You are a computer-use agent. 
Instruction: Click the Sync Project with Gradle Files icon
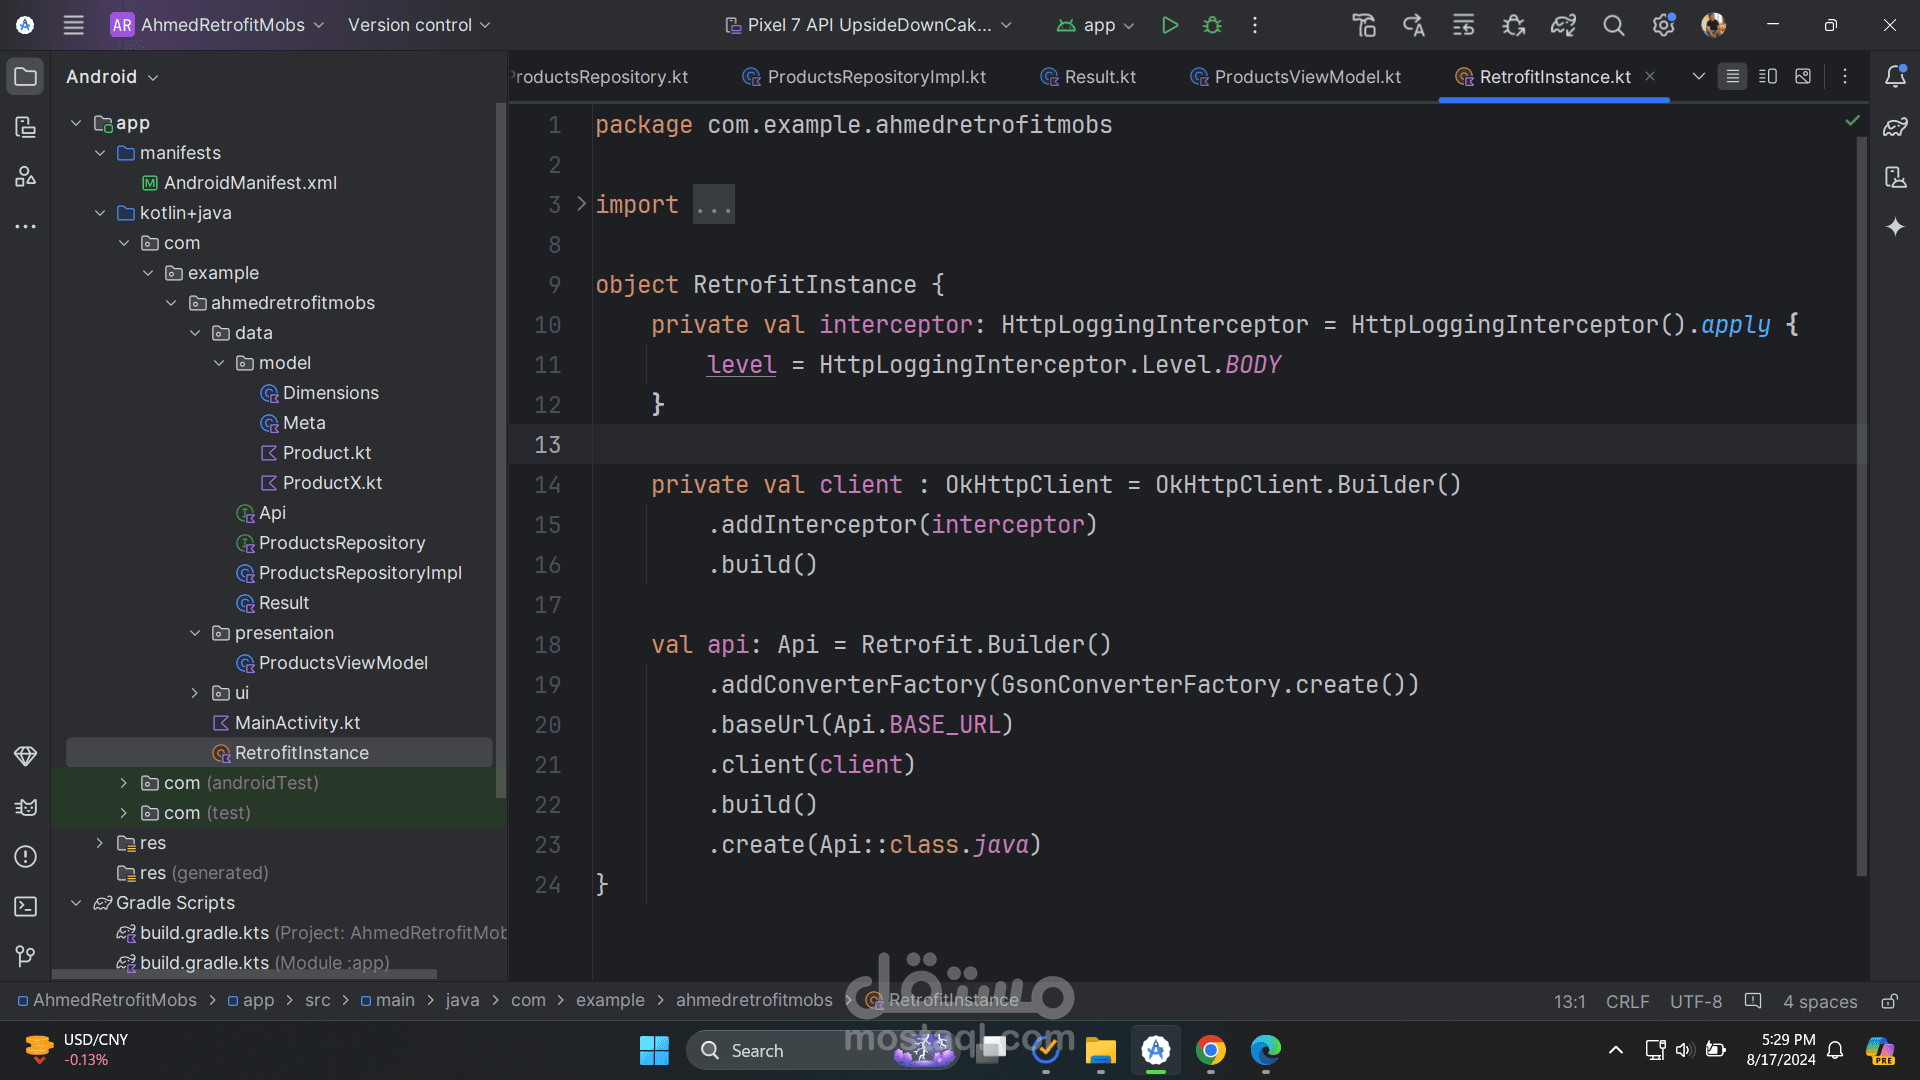click(1563, 25)
